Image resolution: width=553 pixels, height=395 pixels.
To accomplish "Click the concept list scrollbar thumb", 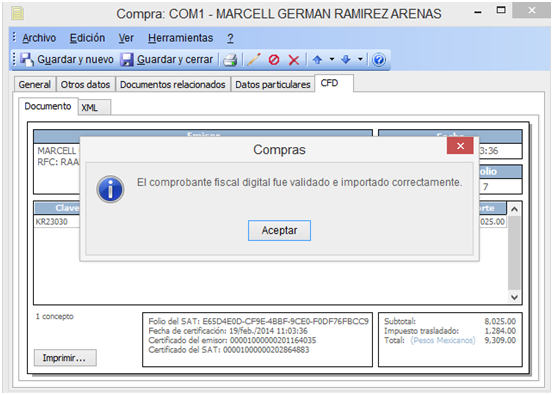I will tap(514, 253).
